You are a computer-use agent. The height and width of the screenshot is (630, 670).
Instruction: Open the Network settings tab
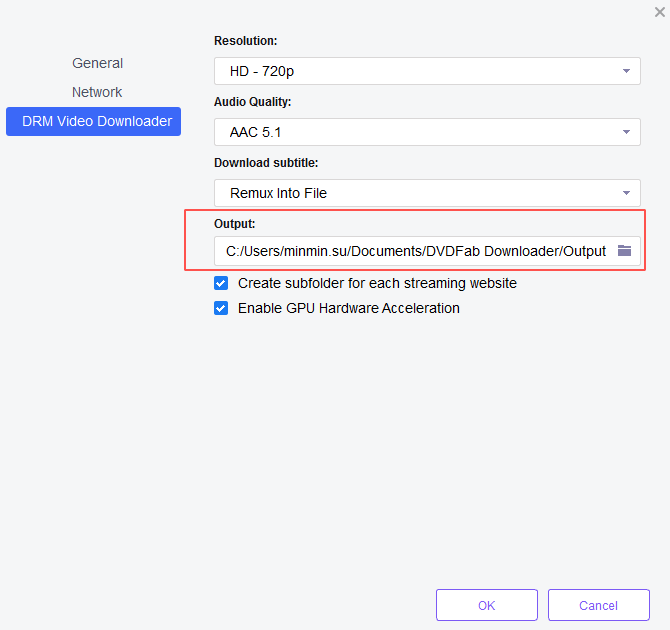pos(97,92)
